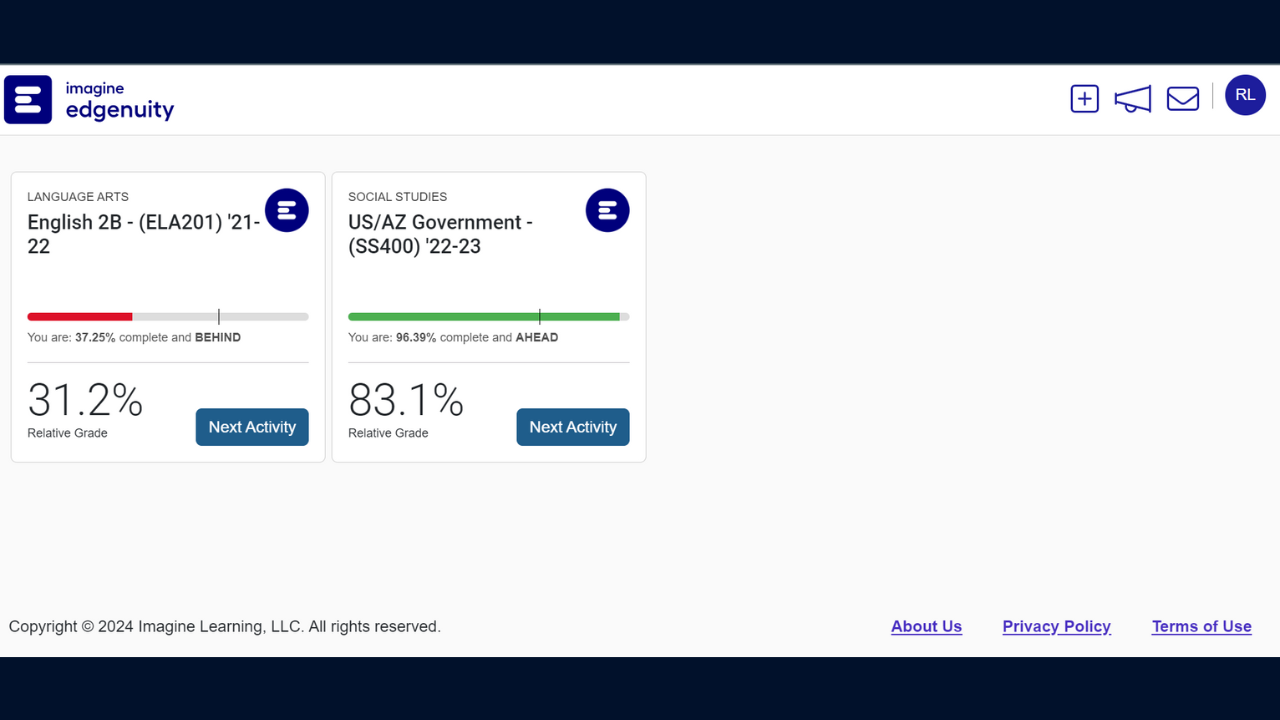The width and height of the screenshot is (1280, 720).
Task: Click the edgenuity wordmark in the header
Action: 119,110
